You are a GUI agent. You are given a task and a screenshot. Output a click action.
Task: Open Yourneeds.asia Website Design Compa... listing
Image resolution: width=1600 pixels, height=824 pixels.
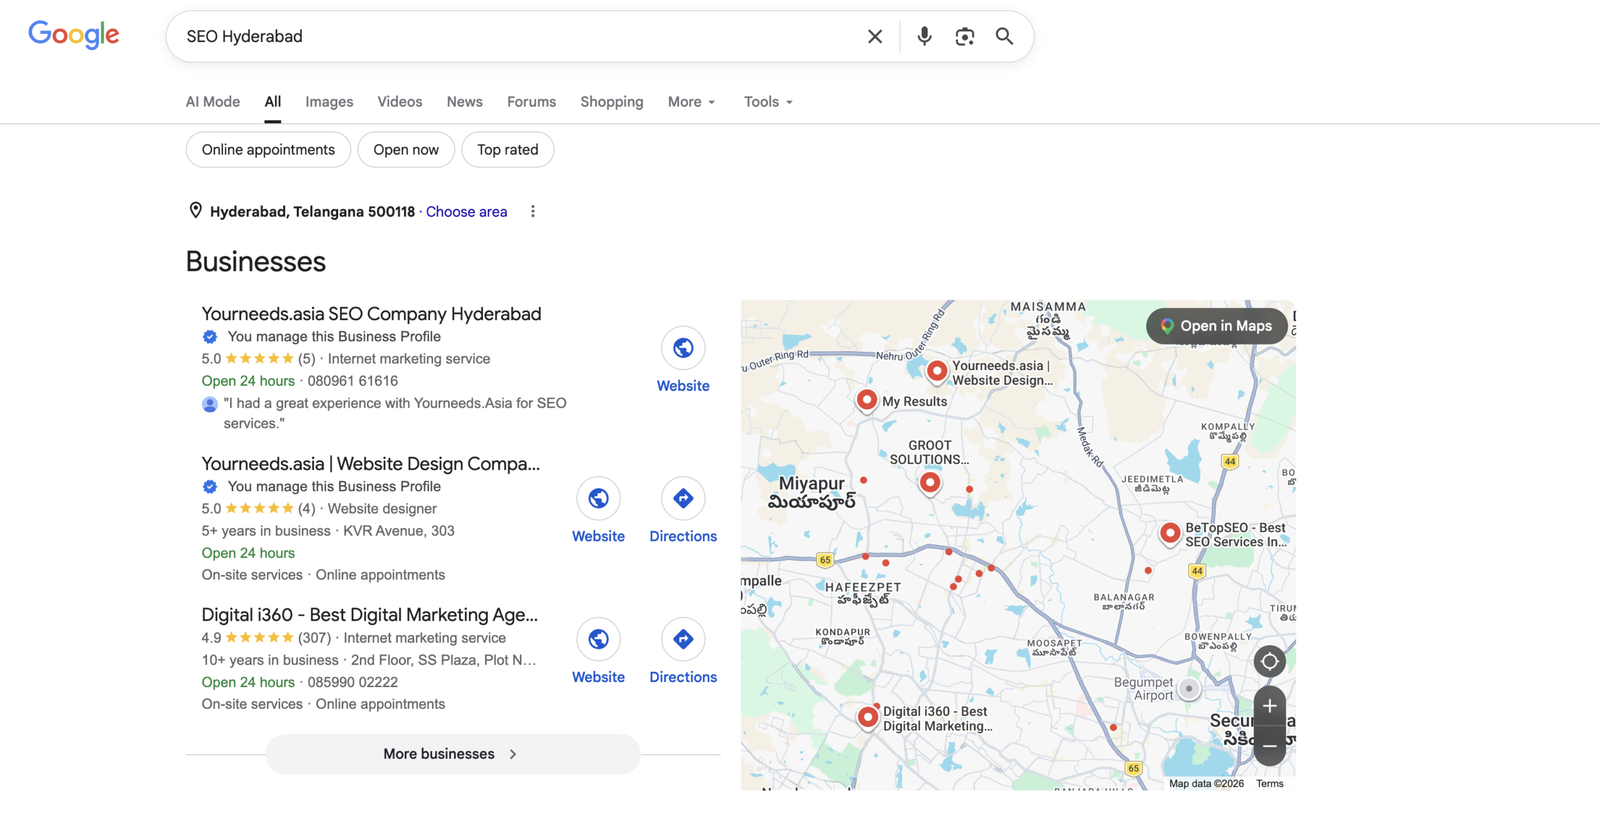(371, 464)
